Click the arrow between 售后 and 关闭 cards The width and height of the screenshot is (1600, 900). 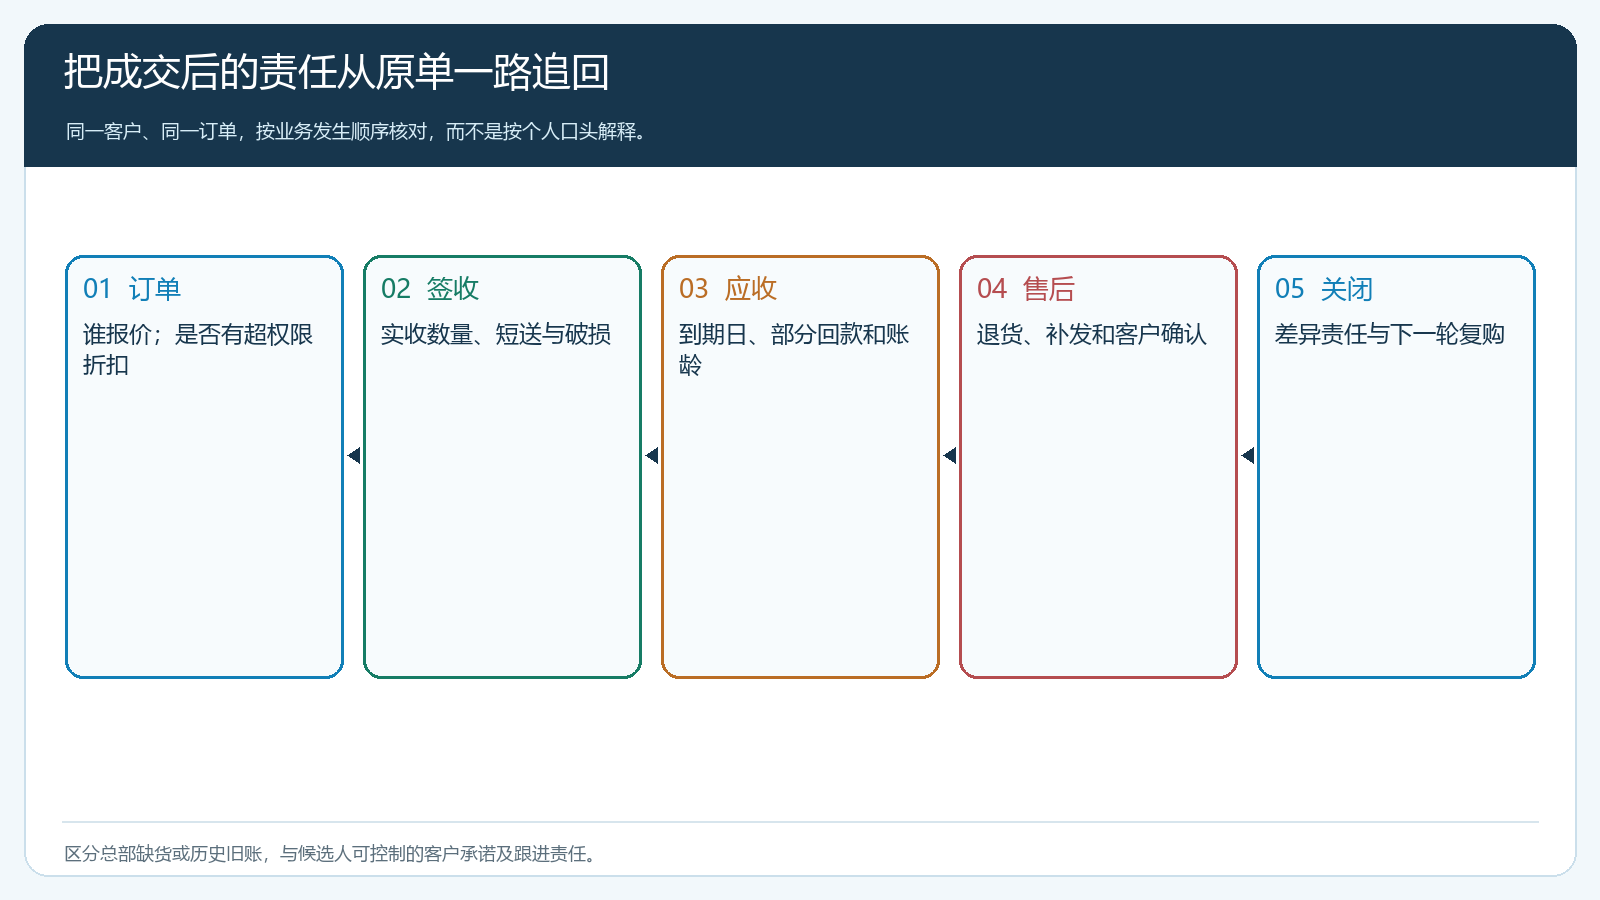pyautogui.click(x=1248, y=456)
